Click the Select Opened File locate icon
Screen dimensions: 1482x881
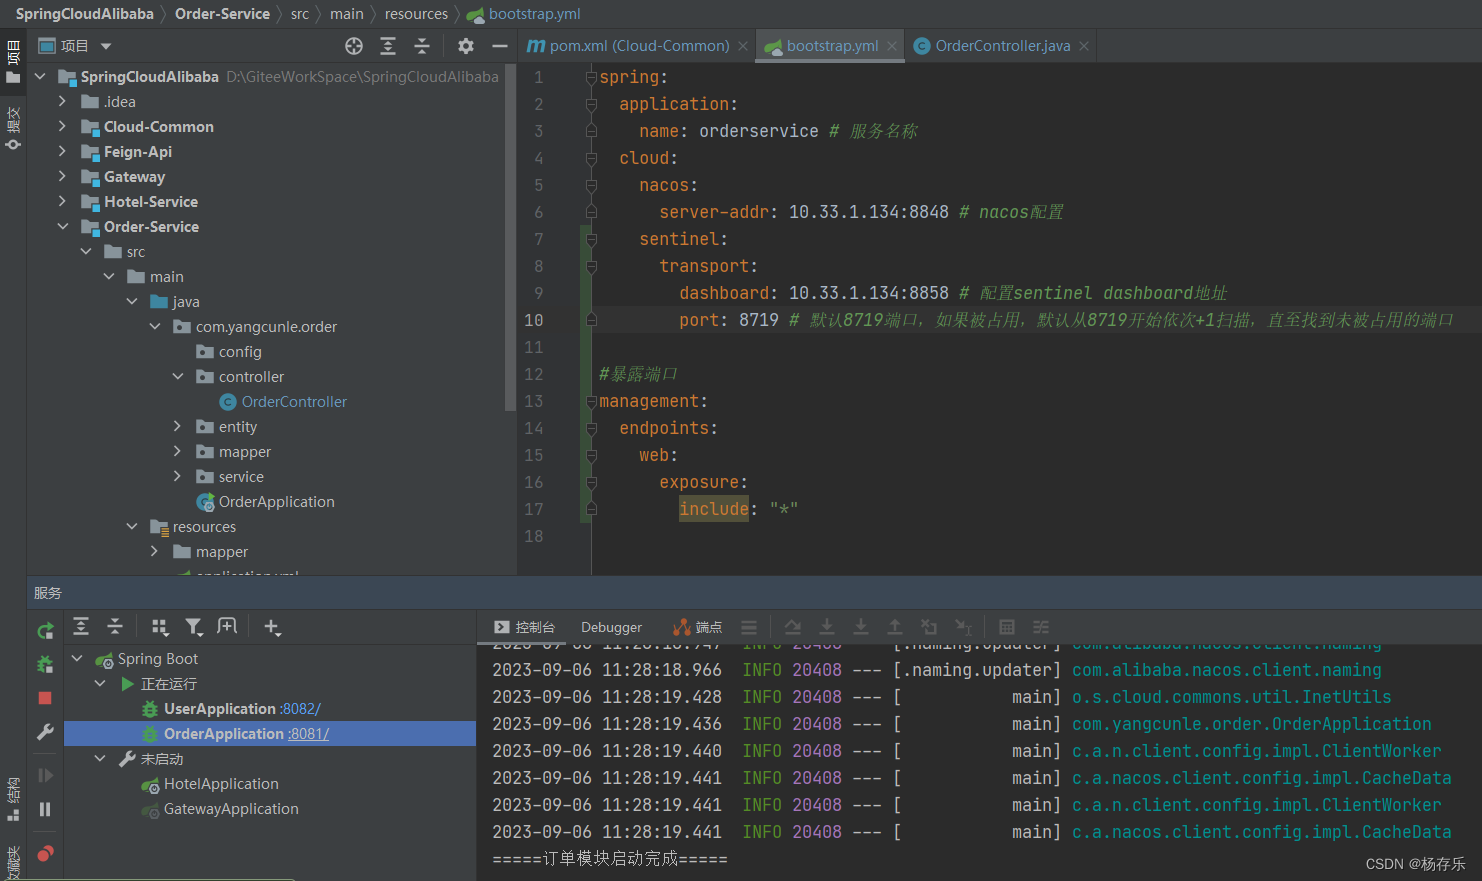pyautogui.click(x=354, y=46)
